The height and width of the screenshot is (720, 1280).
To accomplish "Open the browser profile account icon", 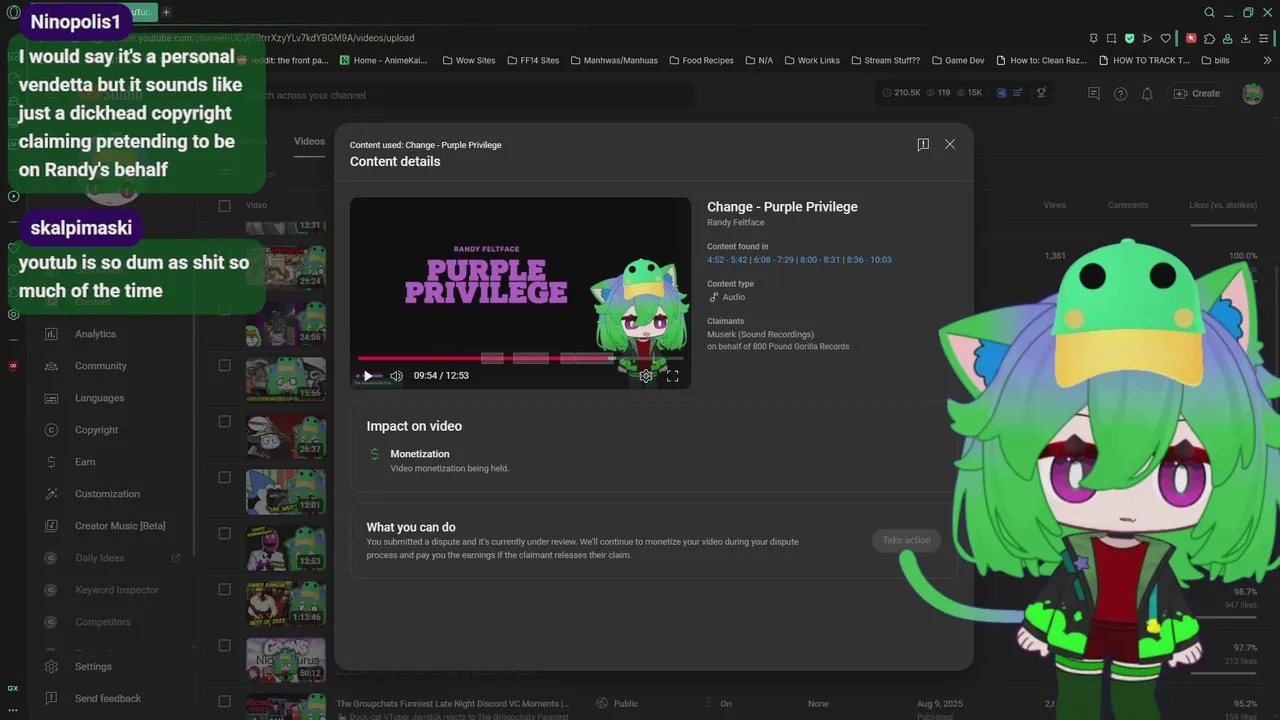I will pyautogui.click(x=1227, y=38).
